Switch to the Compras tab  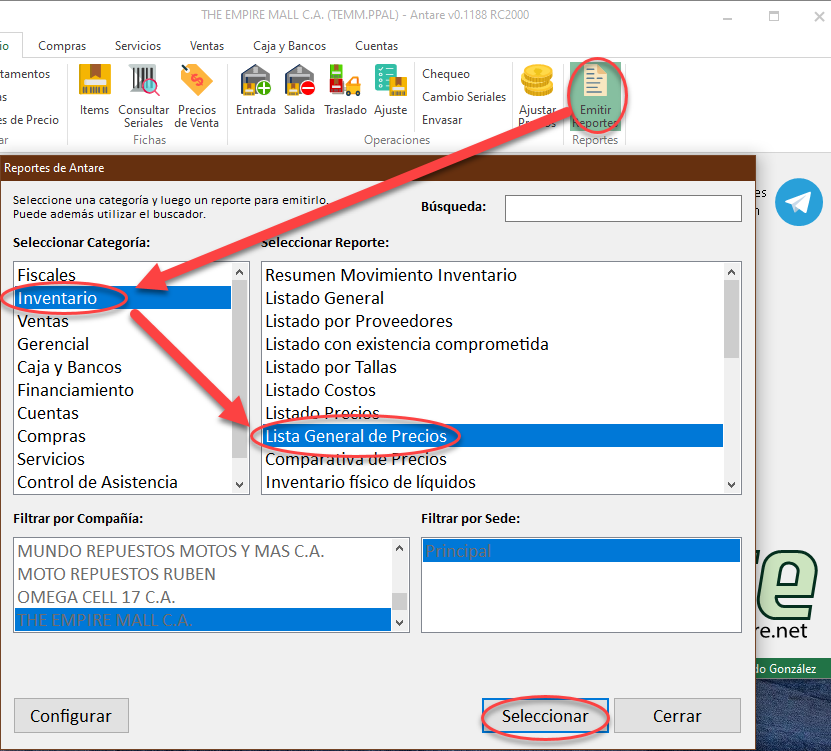tap(60, 45)
